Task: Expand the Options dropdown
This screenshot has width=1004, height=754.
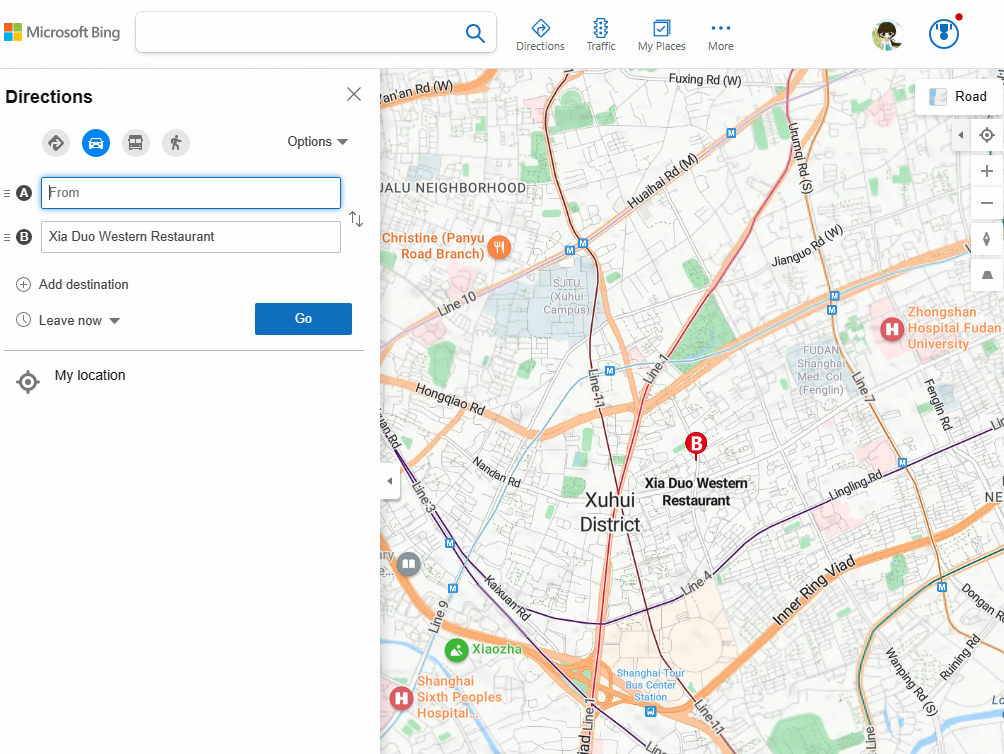Action: coord(317,141)
